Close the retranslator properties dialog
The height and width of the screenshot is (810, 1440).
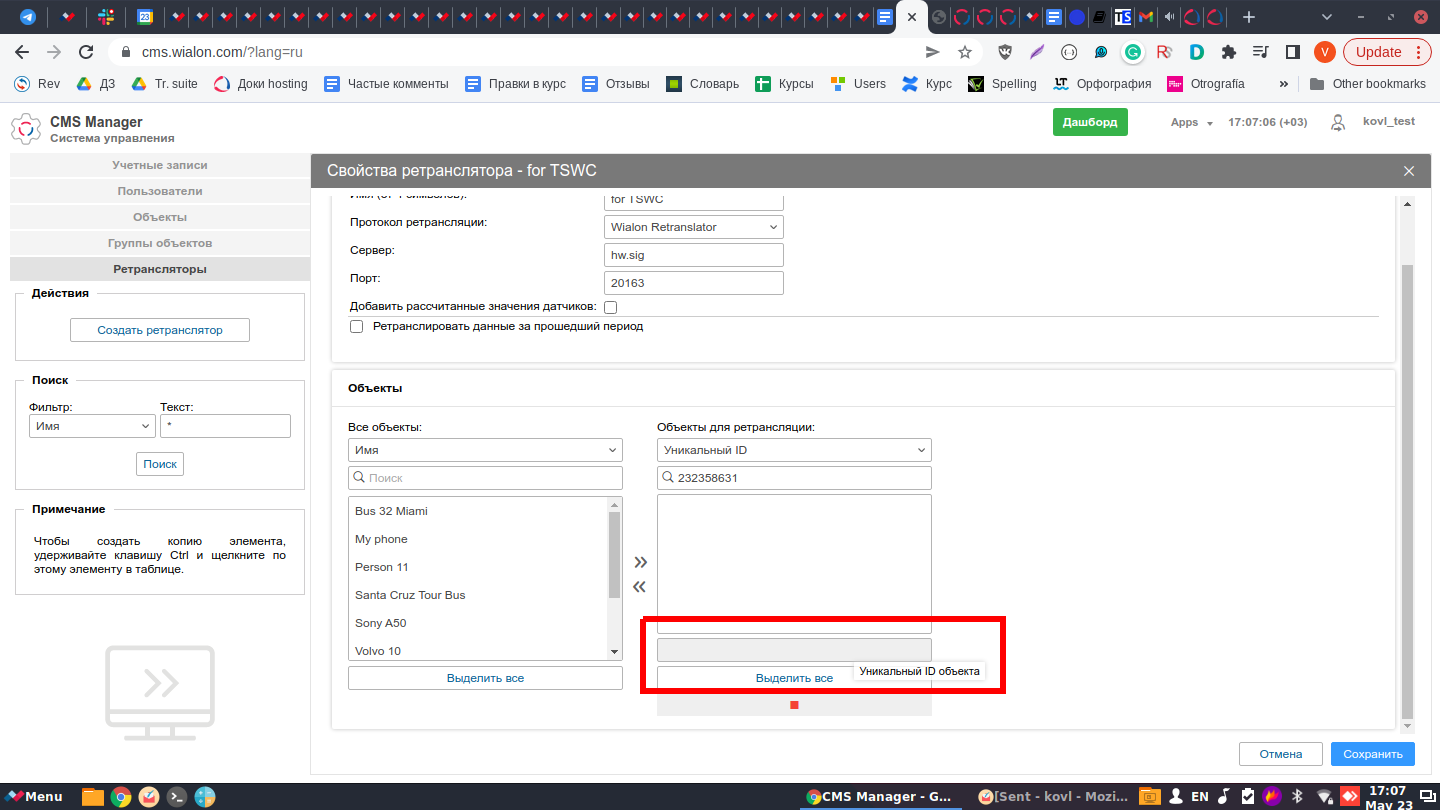(1409, 171)
